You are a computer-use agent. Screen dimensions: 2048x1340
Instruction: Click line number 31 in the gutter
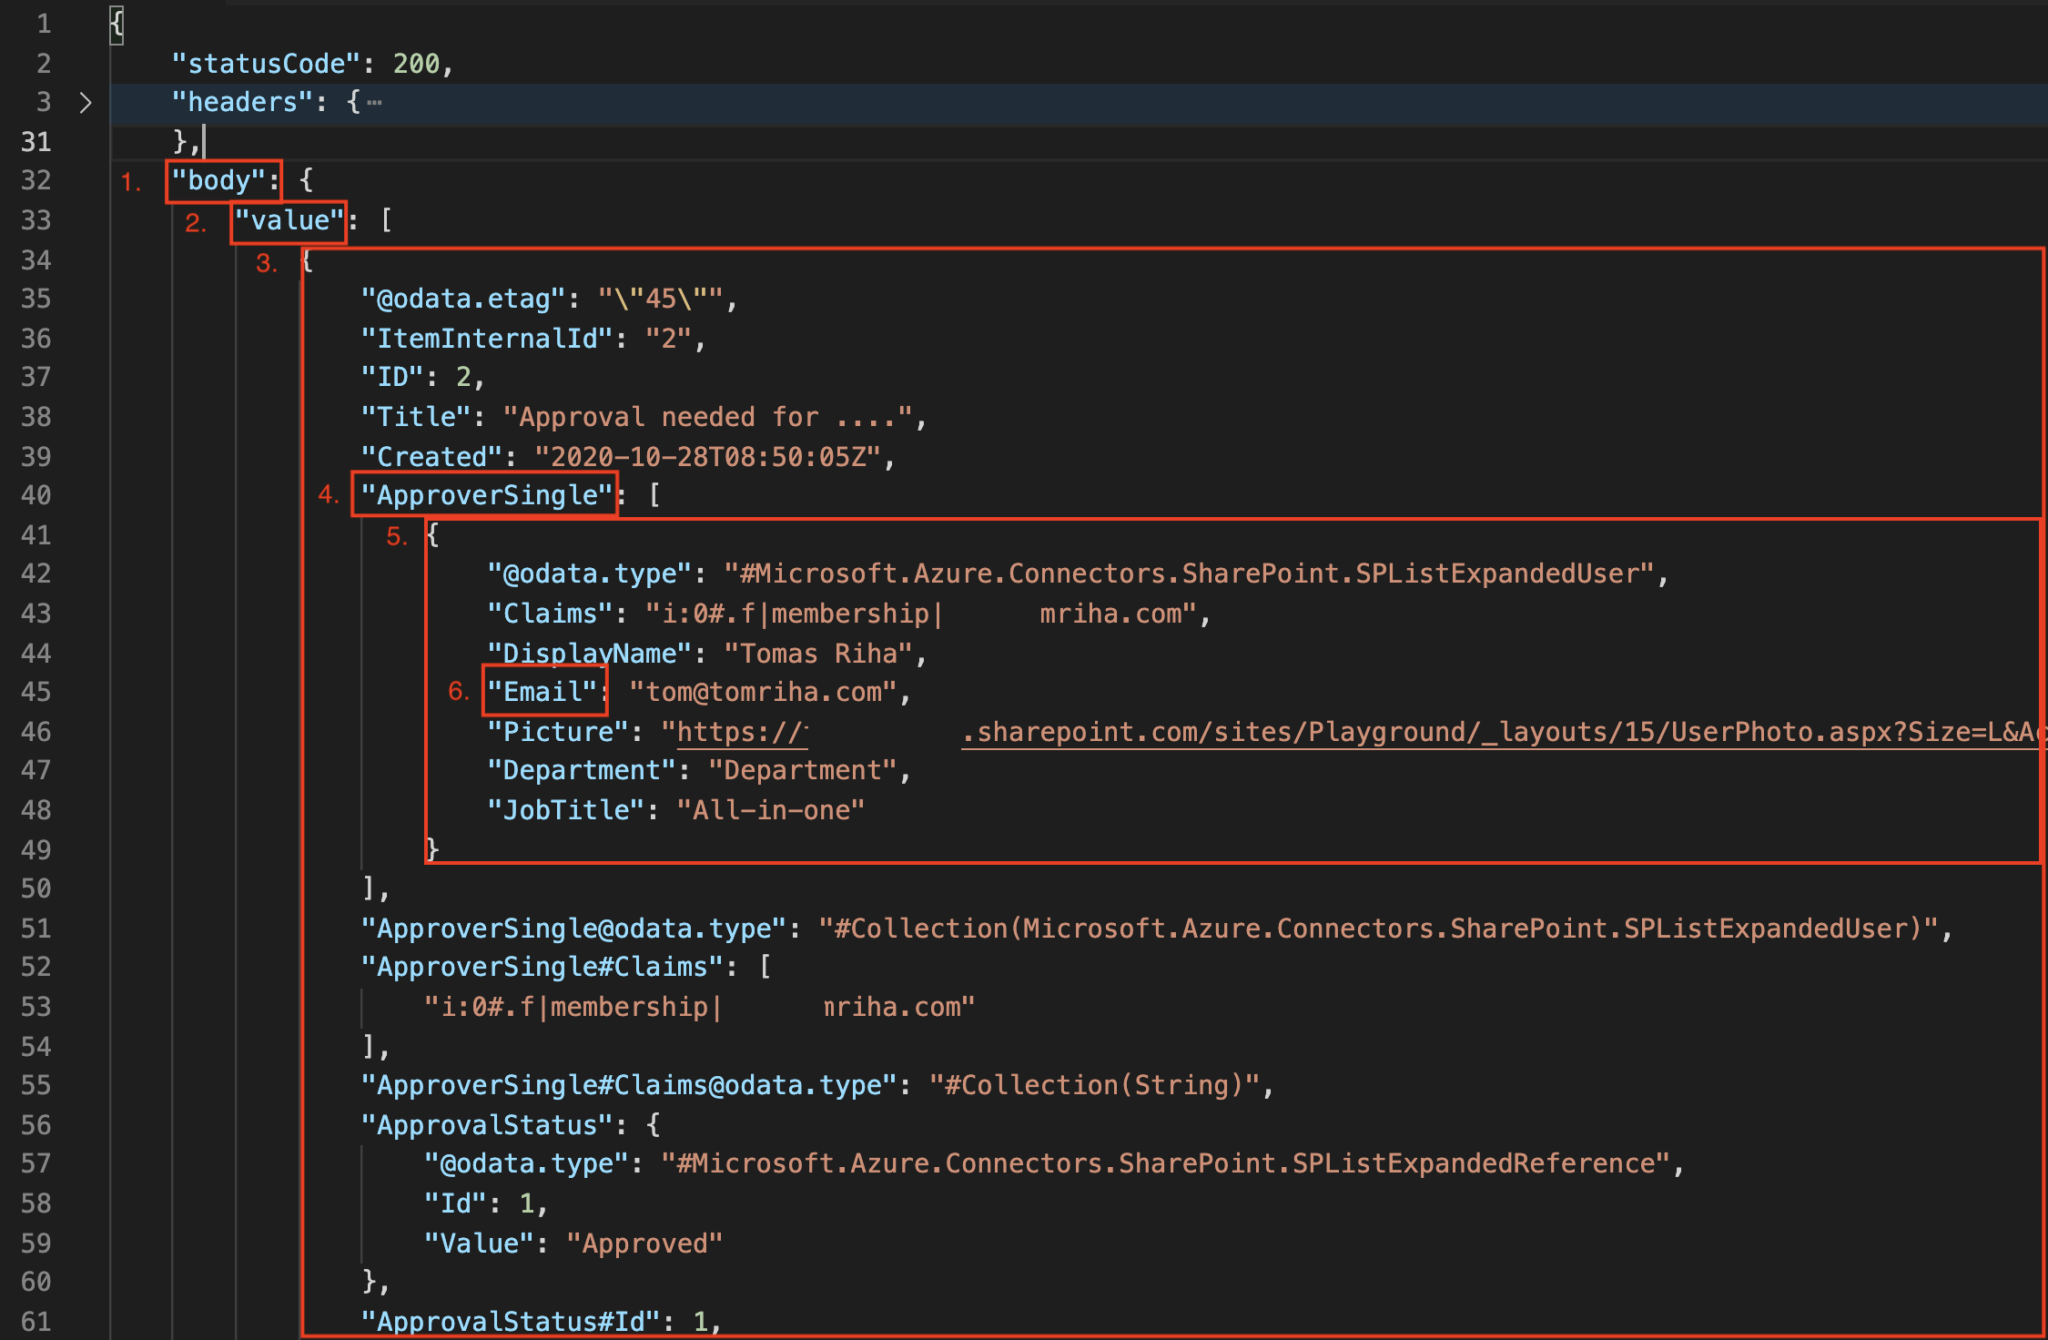[36, 142]
